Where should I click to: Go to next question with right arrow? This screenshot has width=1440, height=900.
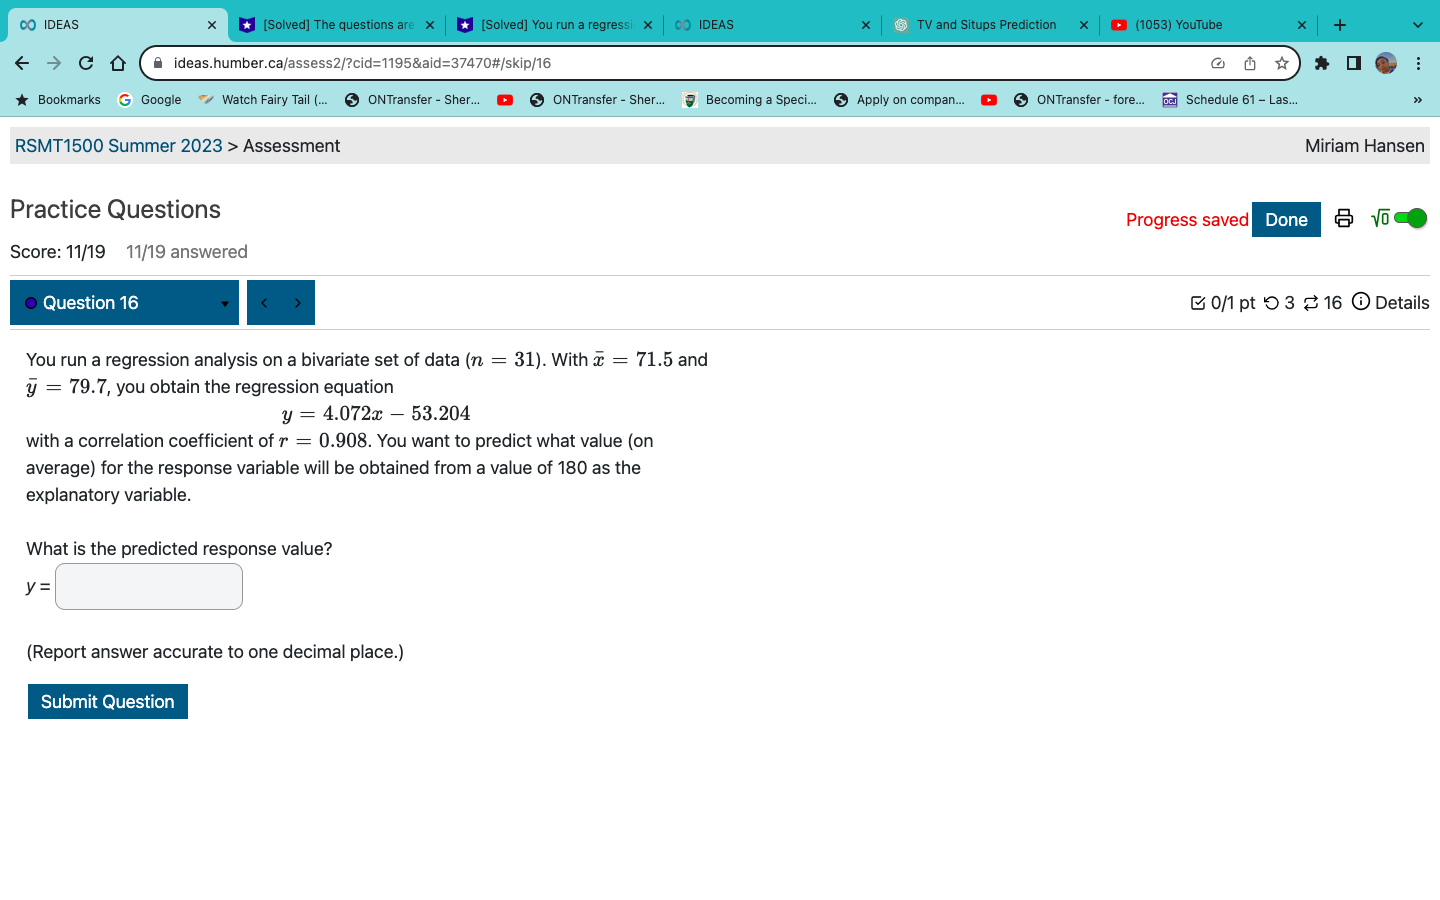296,302
